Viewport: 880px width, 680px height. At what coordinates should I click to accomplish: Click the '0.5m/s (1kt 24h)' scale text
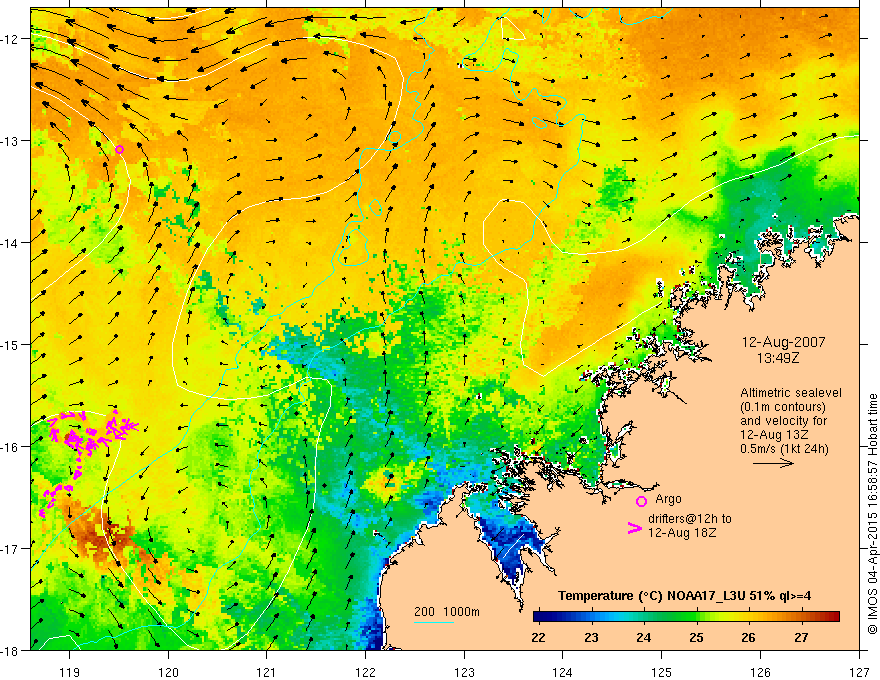click(x=784, y=448)
